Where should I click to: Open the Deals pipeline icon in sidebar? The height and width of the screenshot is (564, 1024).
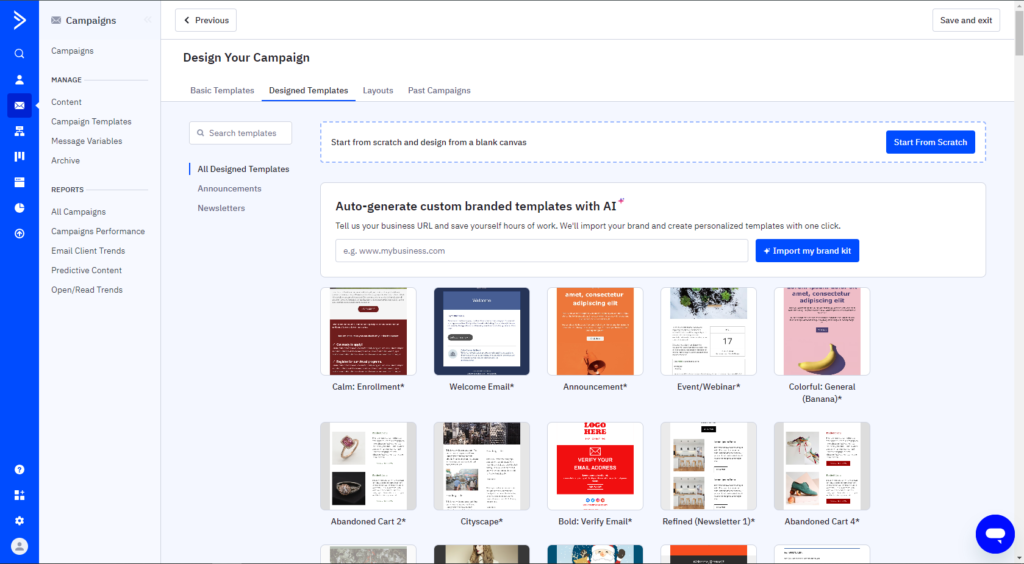pos(20,157)
